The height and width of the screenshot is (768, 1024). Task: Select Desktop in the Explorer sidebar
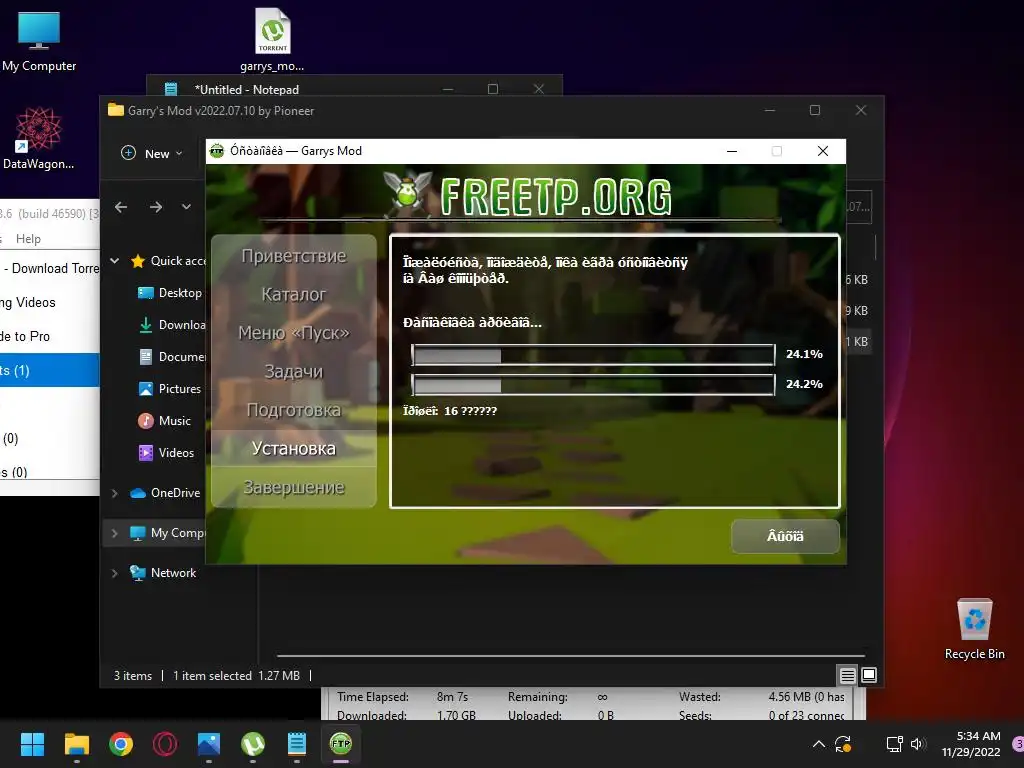tap(171, 293)
